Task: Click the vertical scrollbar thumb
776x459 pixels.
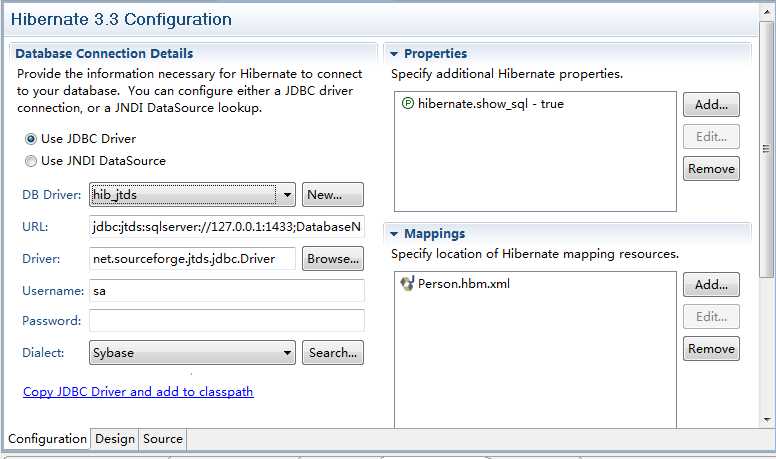Action: point(767,149)
